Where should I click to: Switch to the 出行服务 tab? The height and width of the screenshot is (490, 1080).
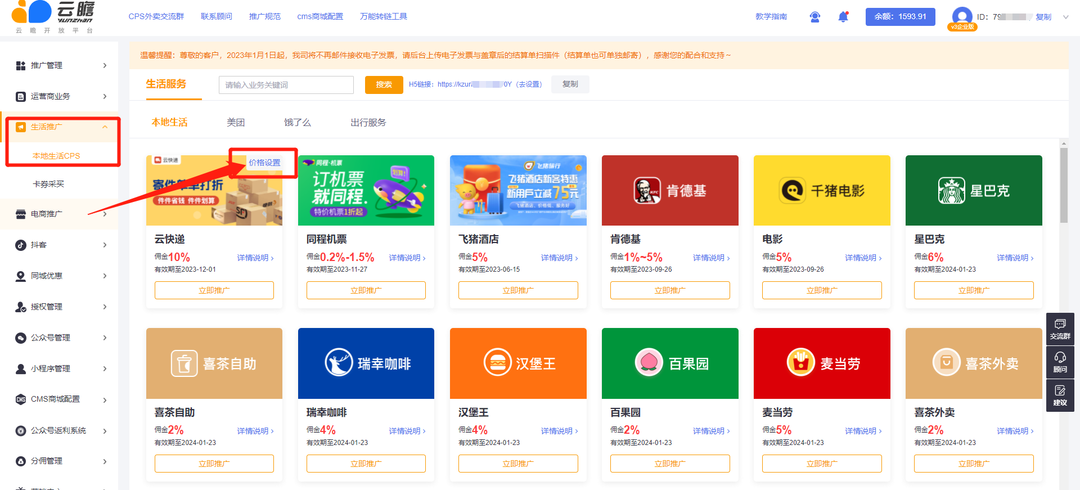point(368,123)
